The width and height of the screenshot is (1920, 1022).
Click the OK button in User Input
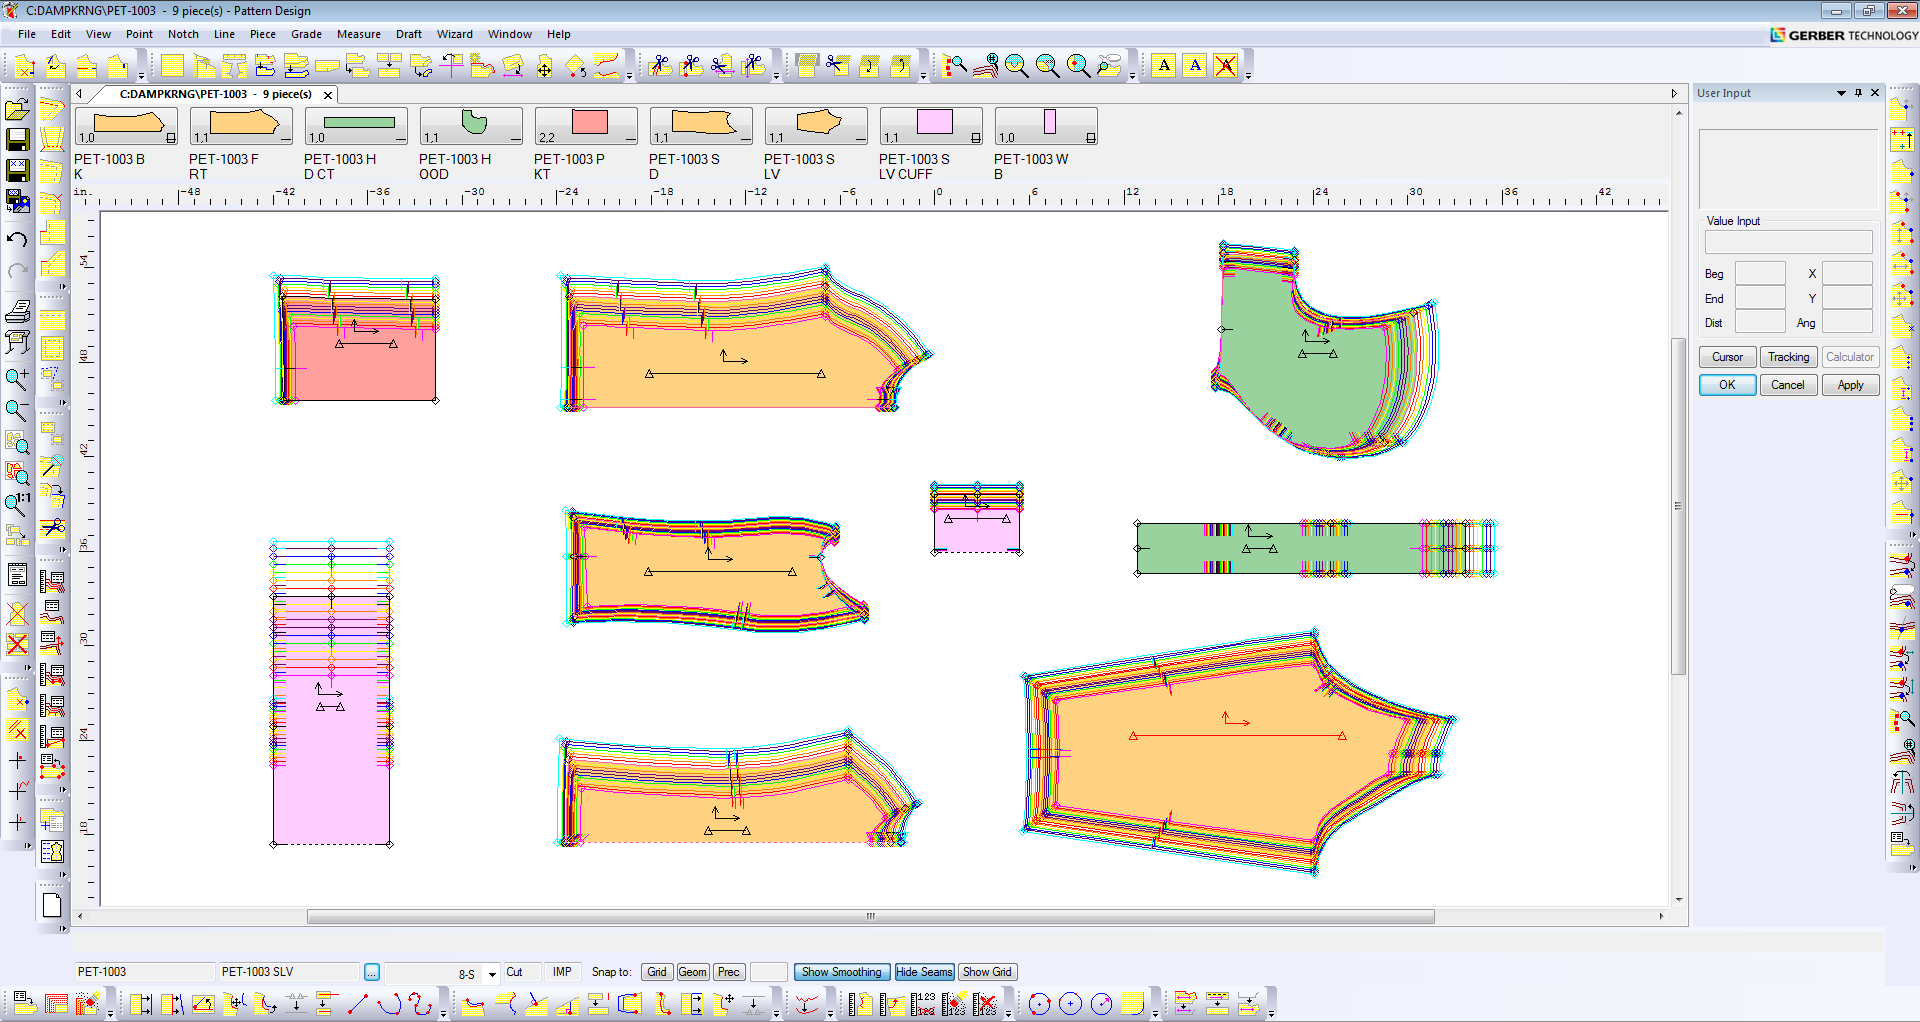pos(1727,385)
